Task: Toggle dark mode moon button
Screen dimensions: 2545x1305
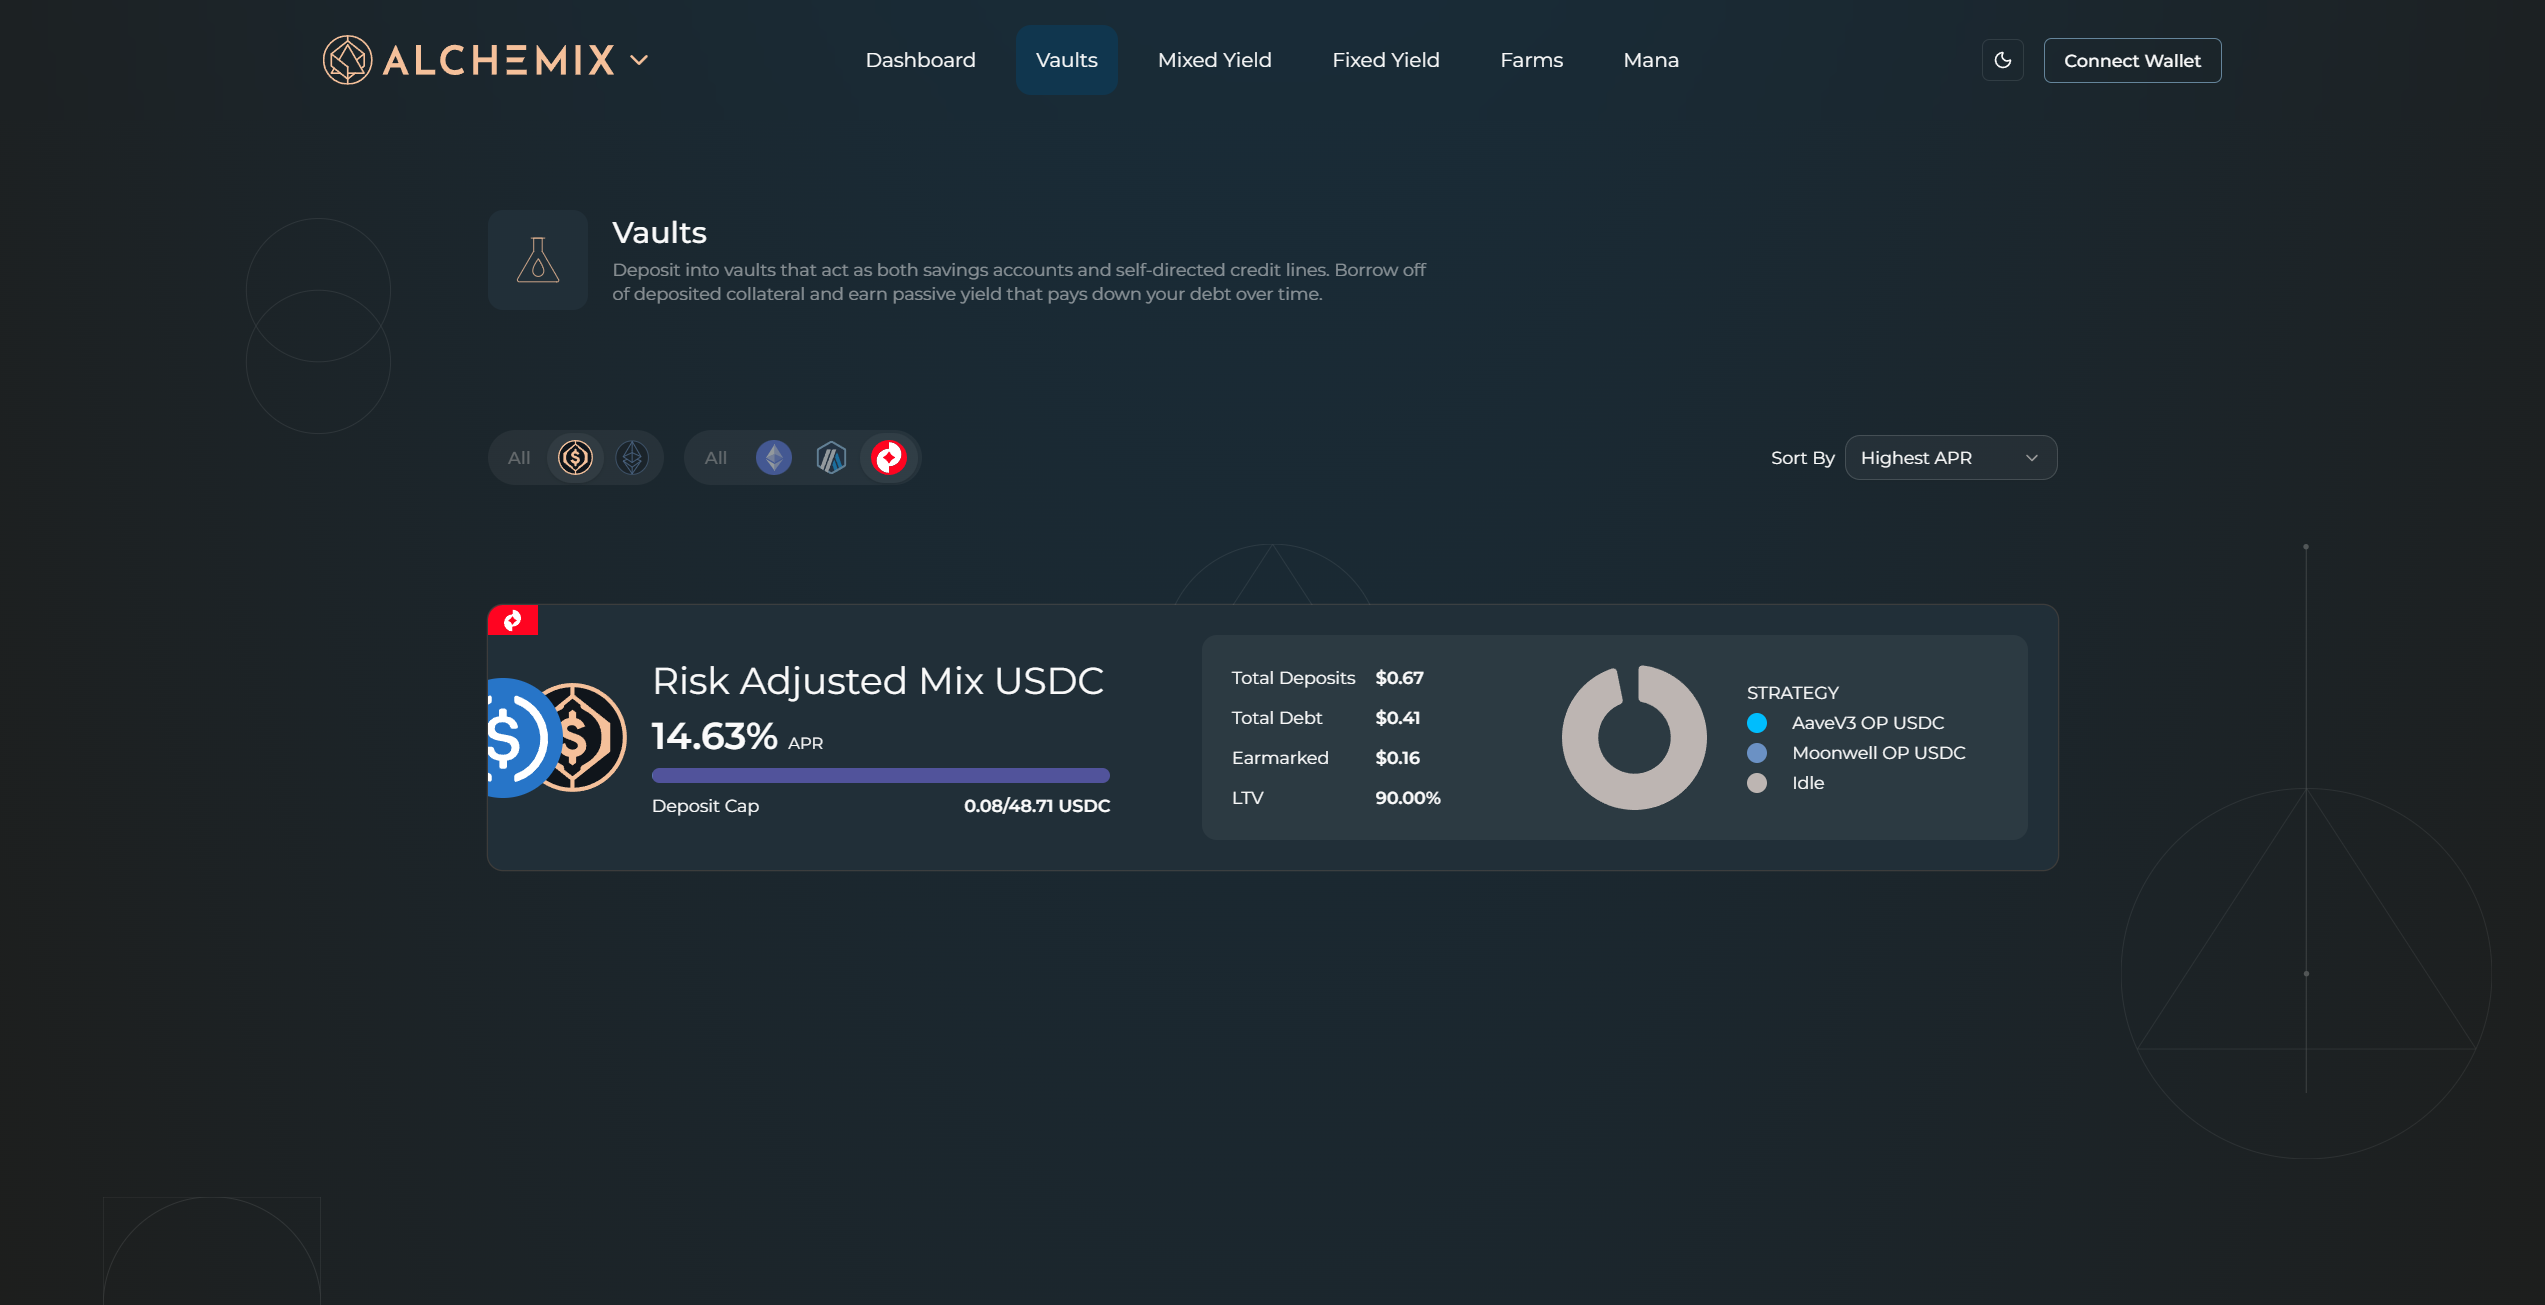Action: (2003, 60)
